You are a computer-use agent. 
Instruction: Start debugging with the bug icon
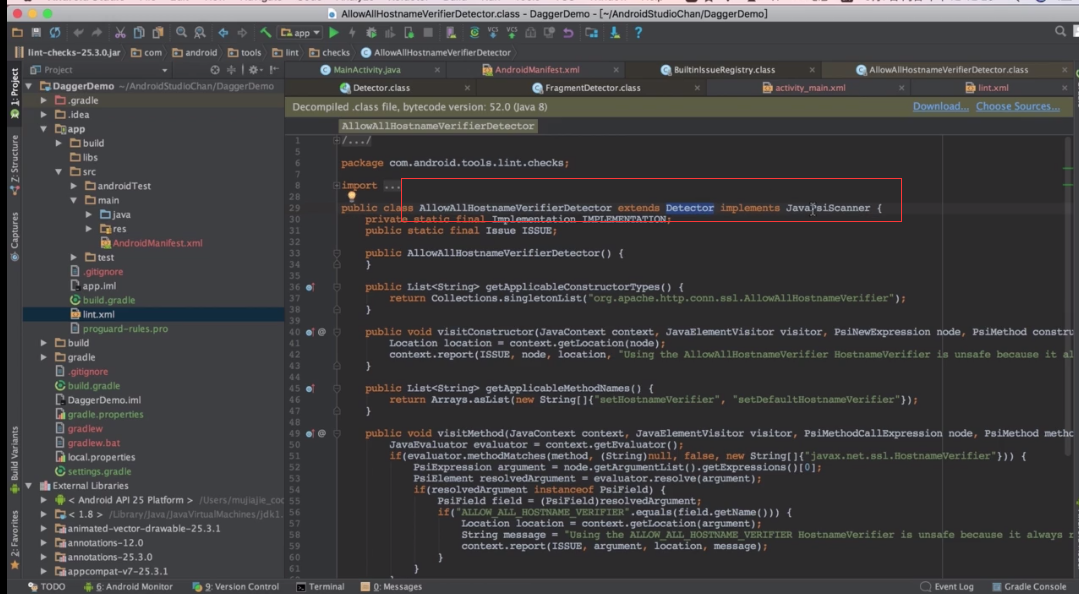click(x=372, y=32)
